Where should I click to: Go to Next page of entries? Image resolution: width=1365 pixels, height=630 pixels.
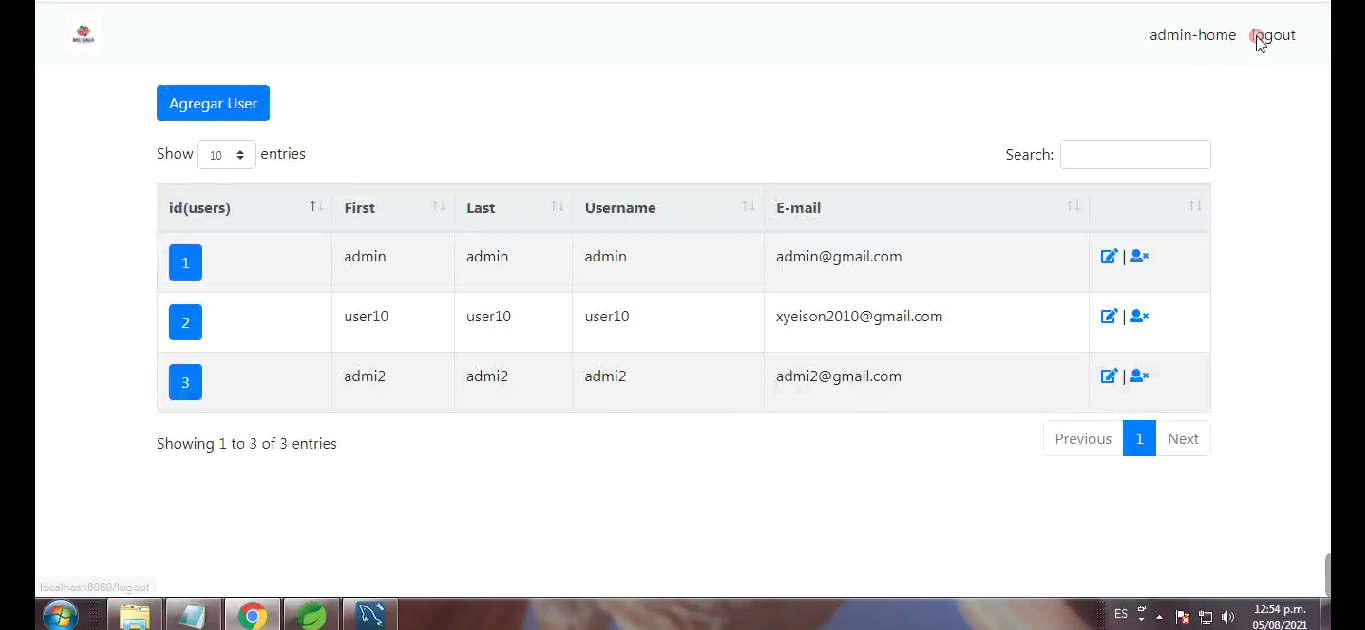[x=1183, y=438]
